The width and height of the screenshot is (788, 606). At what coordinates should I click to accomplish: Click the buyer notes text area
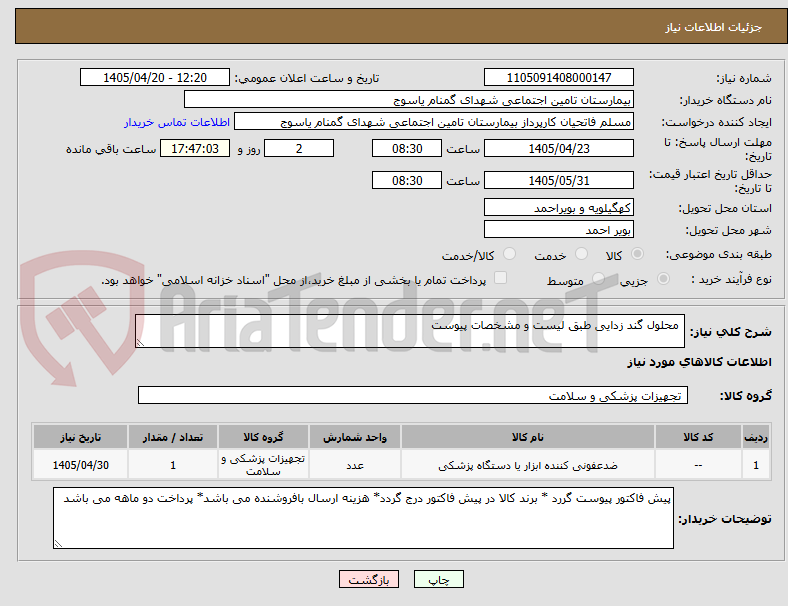pyautogui.click(x=363, y=518)
